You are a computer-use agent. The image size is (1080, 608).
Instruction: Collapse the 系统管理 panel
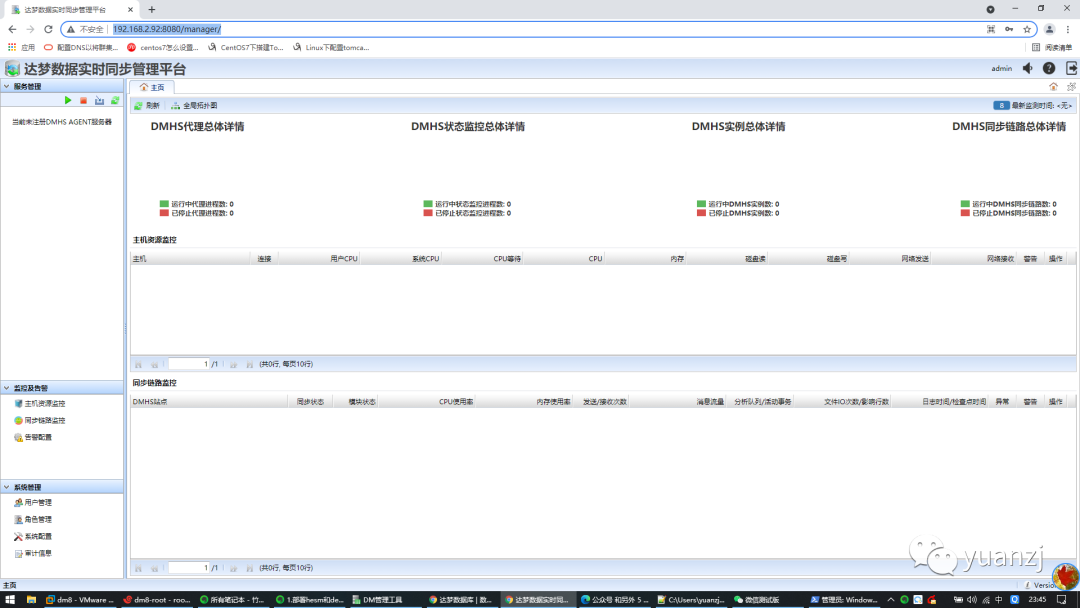pos(6,488)
